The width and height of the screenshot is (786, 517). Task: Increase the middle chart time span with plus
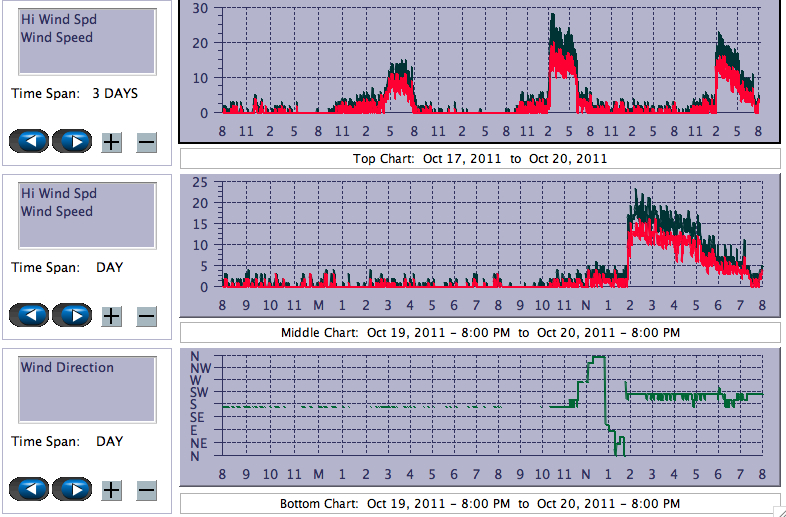(111, 316)
